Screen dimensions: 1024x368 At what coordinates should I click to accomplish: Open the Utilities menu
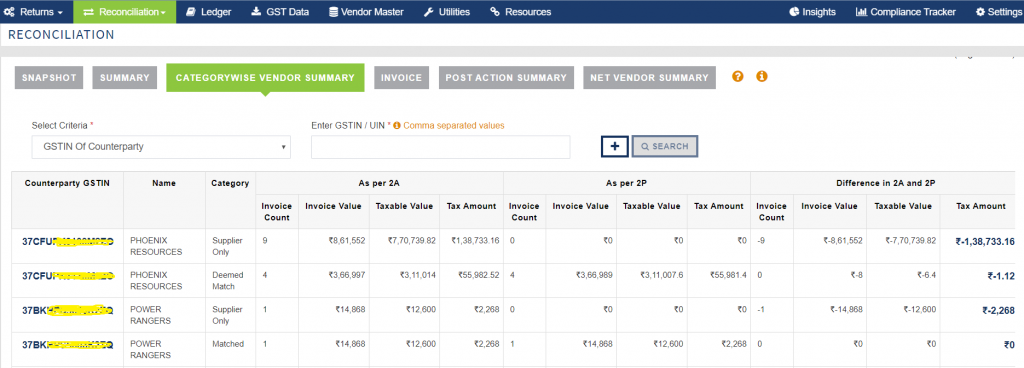(x=447, y=12)
